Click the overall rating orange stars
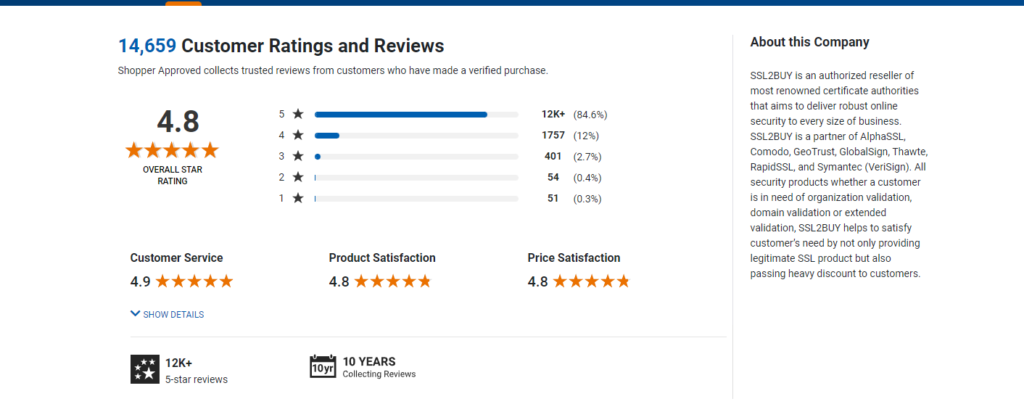Screen dimensions: 1024x412 tap(172, 150)
